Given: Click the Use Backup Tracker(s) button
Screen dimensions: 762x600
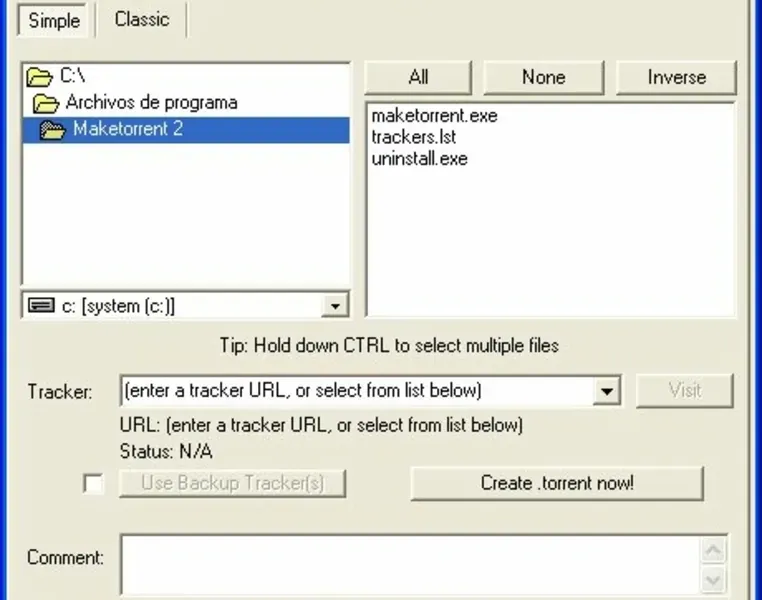Looking at the screenshot, I should click(232, 483).
